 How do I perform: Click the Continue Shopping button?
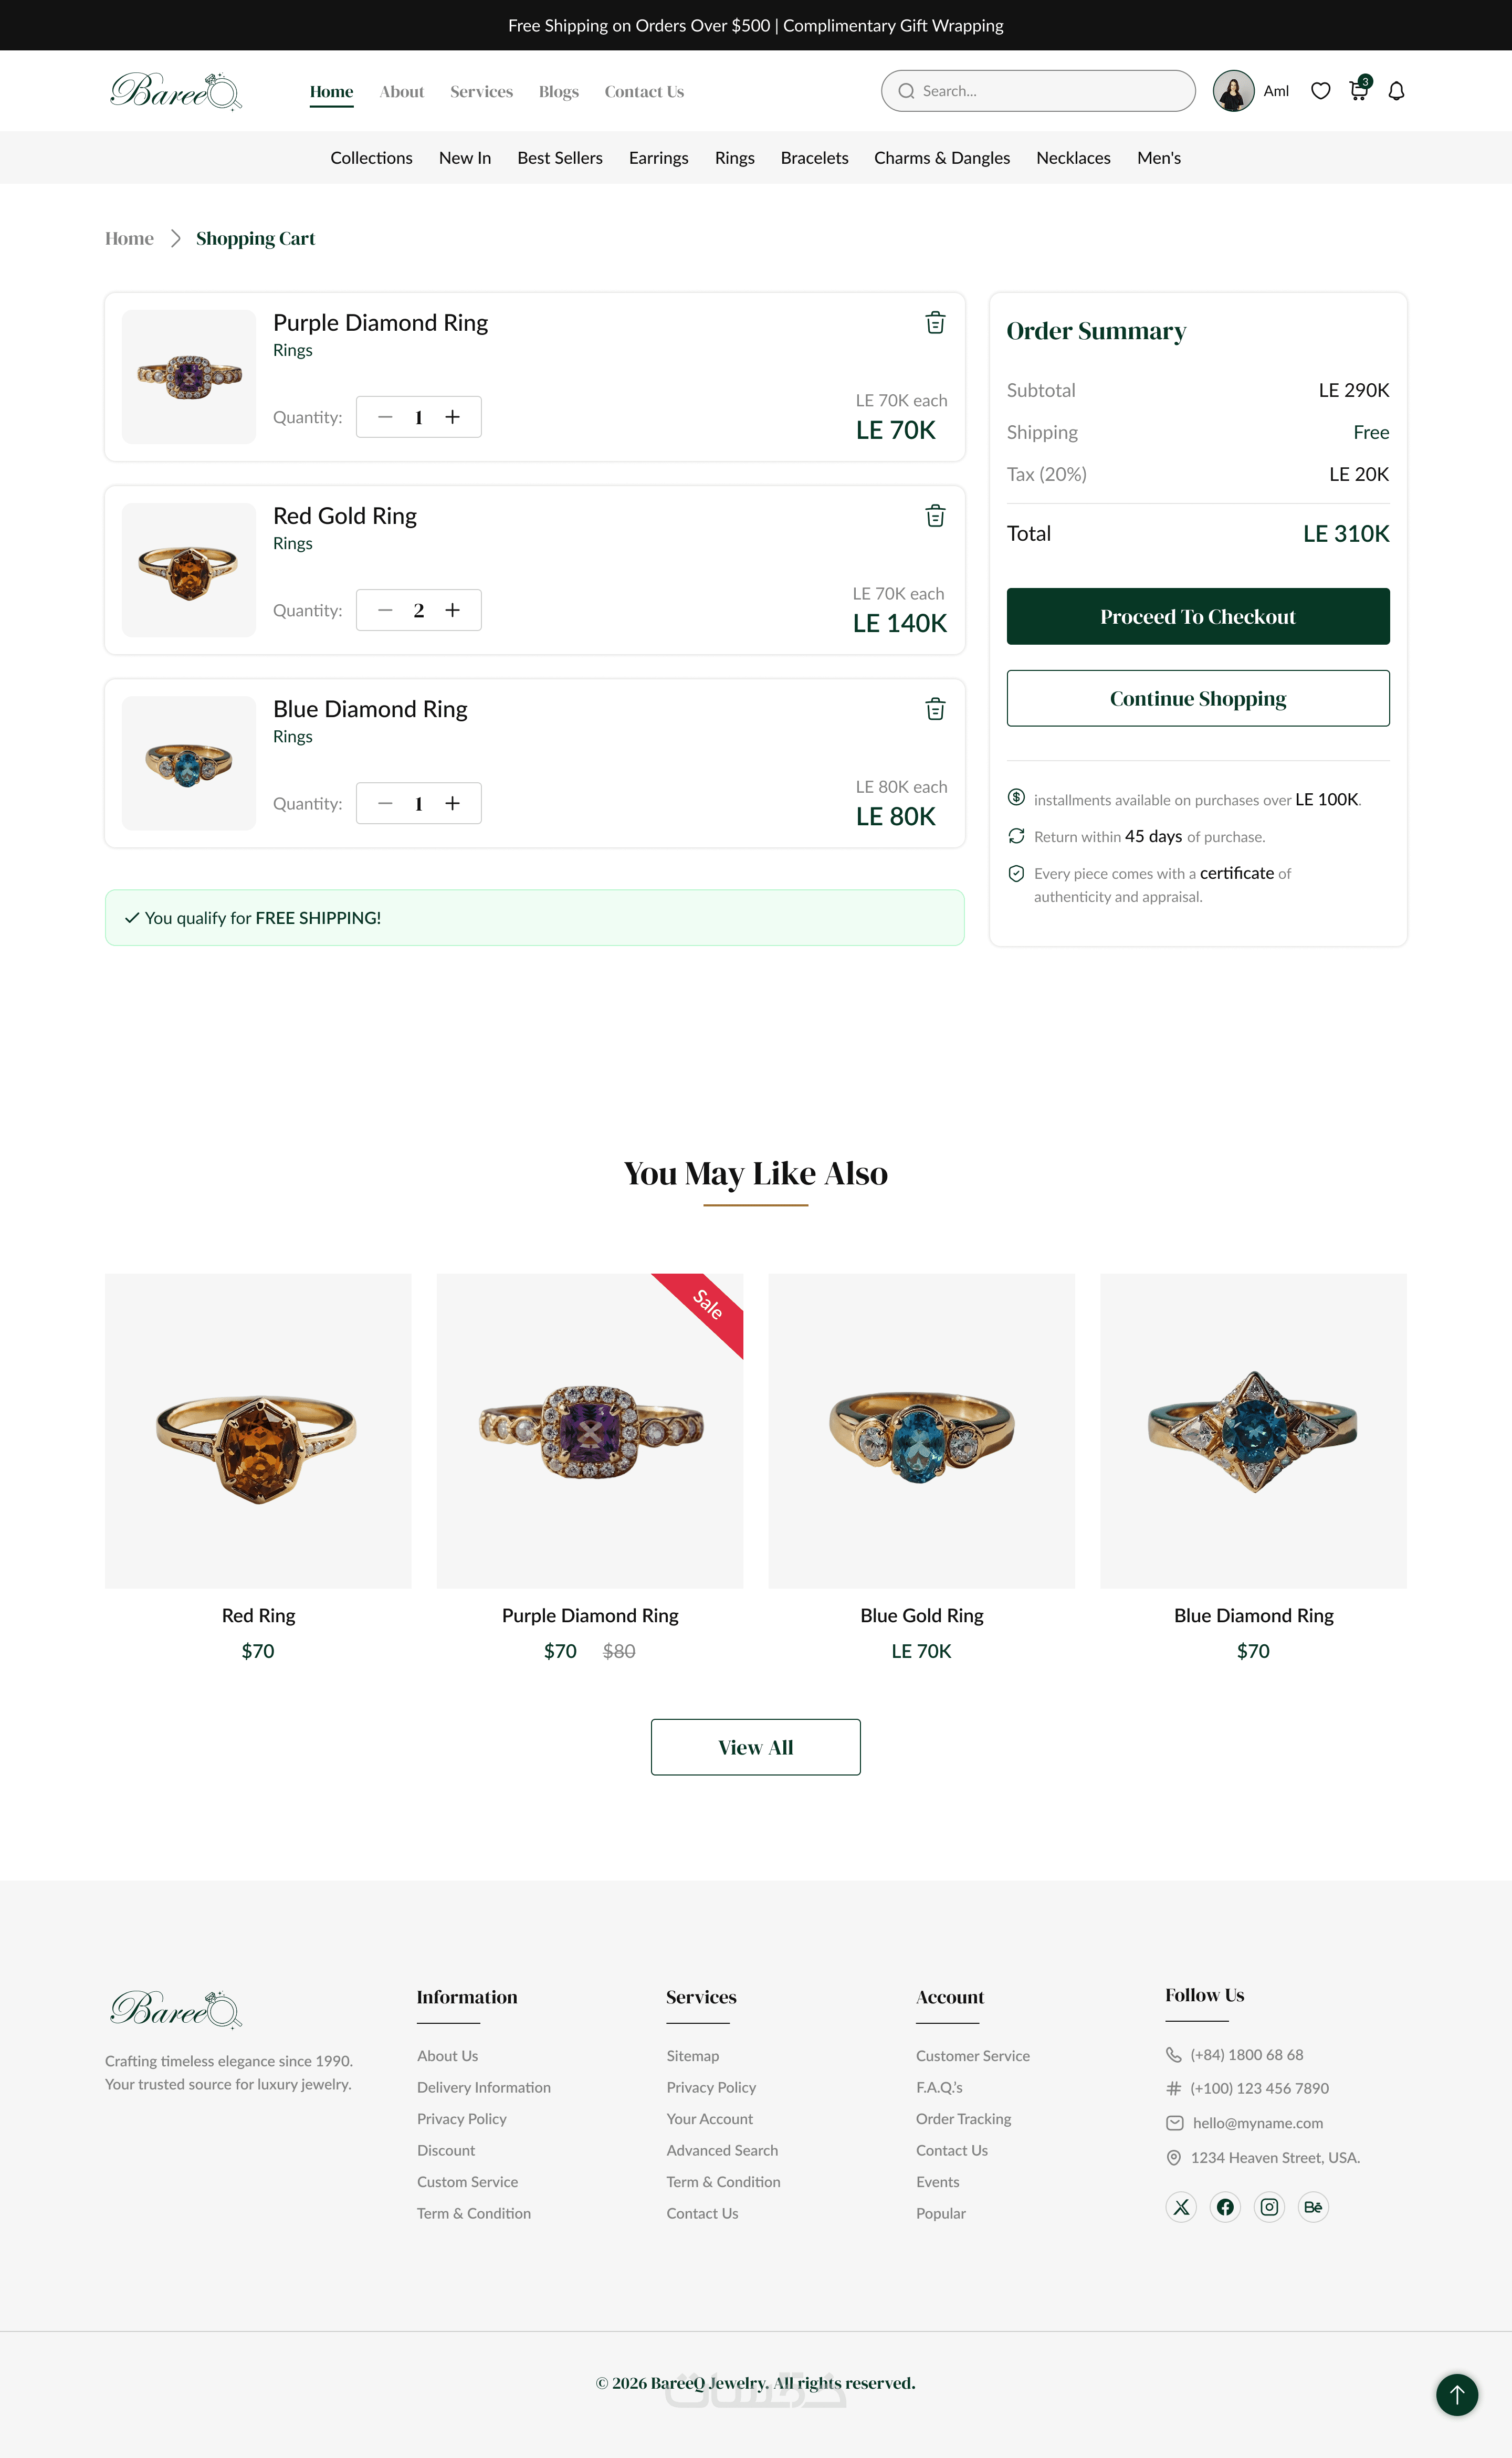(1197, 698)
